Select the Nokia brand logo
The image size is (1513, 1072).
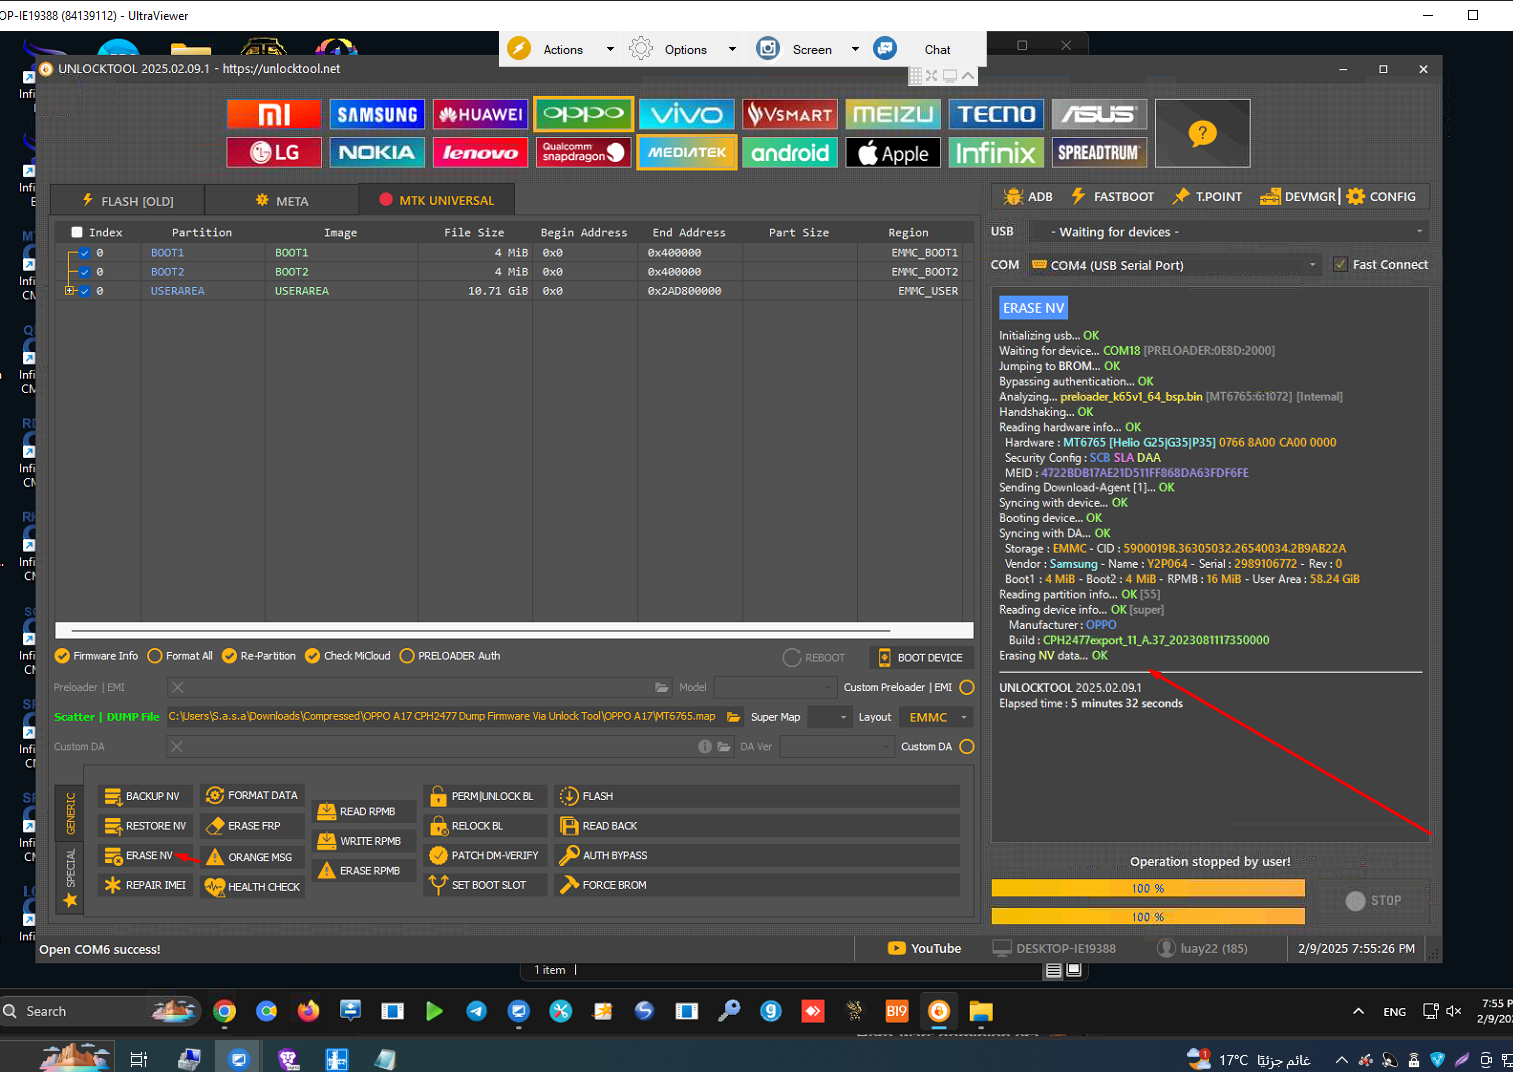[377, 152]
